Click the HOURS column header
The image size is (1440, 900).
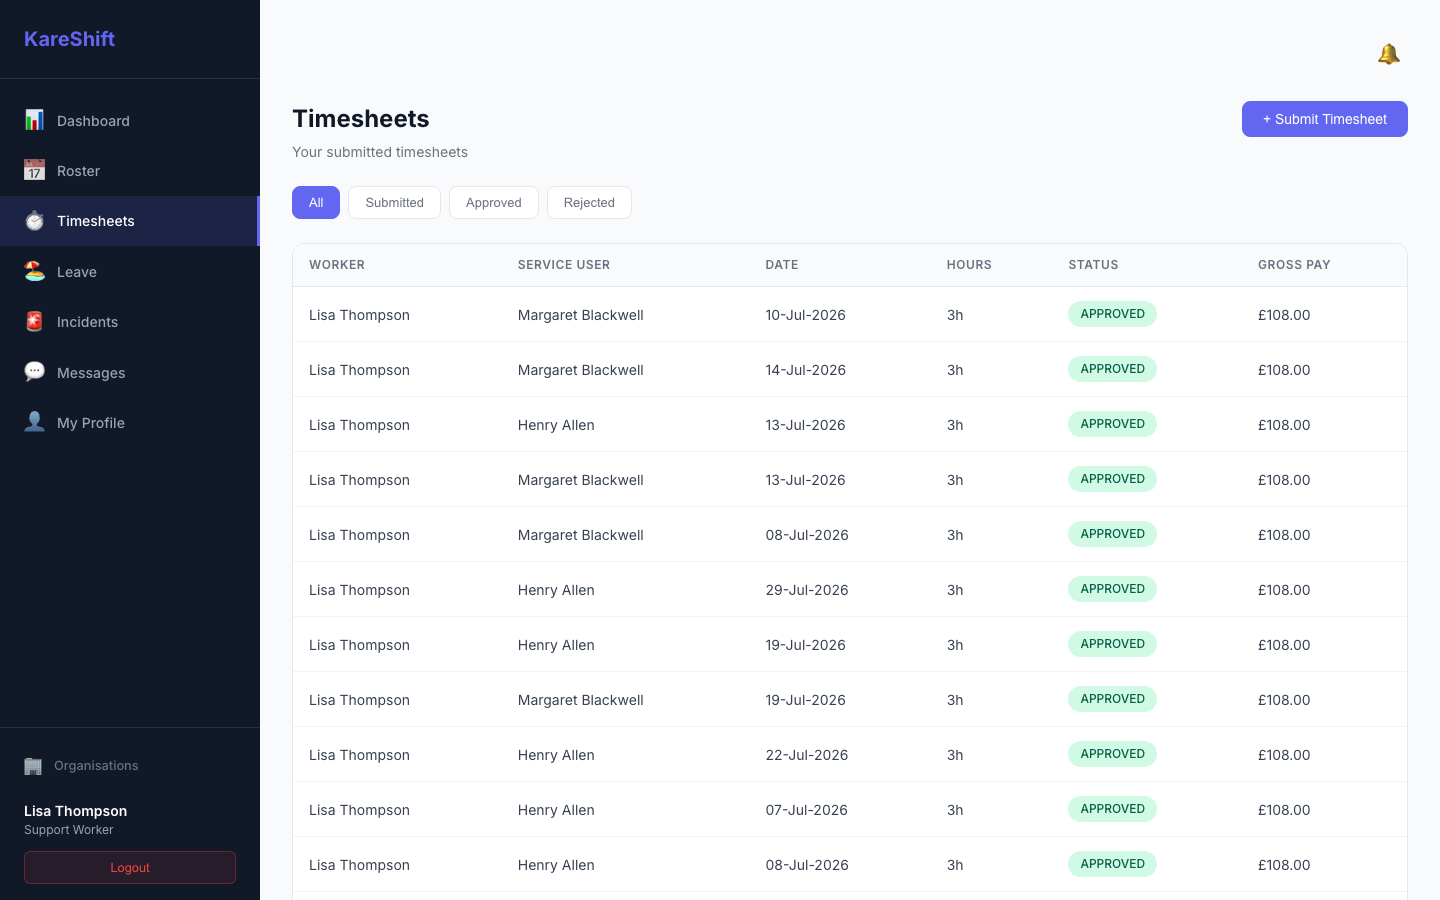coord(969,265)
